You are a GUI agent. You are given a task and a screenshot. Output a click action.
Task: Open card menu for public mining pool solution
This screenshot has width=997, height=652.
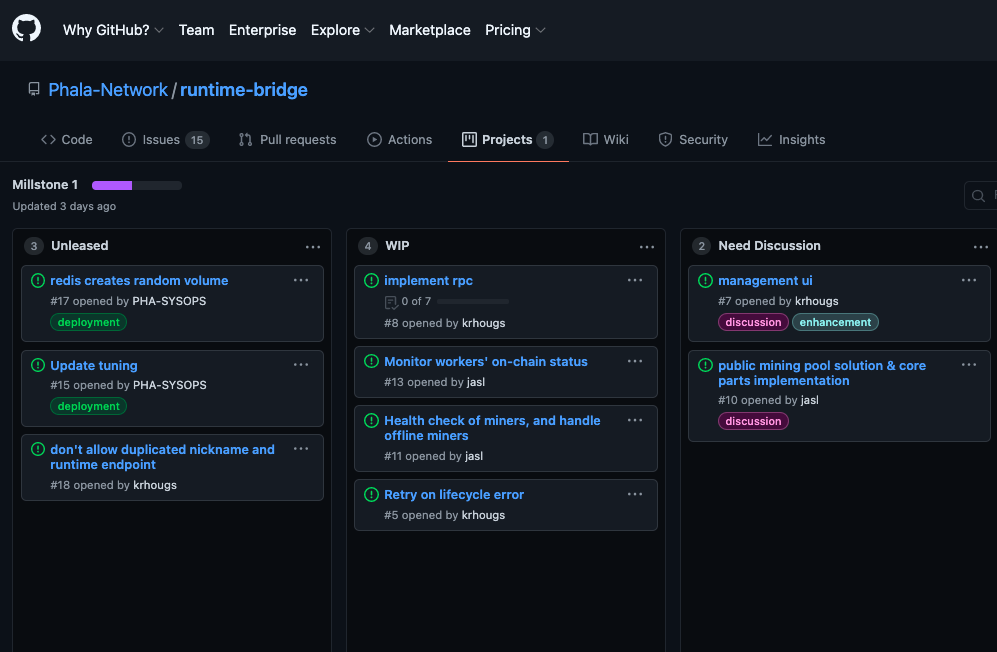click(968, 364)
